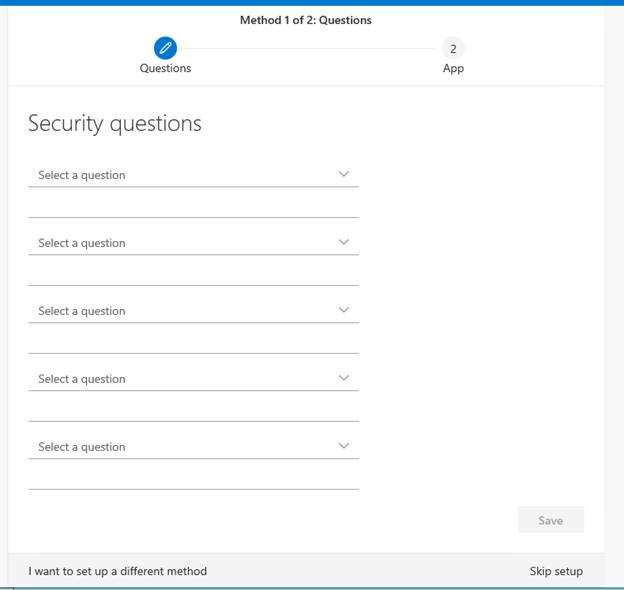Click the Skip setup link
Screen dimensions: 624x590
pos(556,571)
